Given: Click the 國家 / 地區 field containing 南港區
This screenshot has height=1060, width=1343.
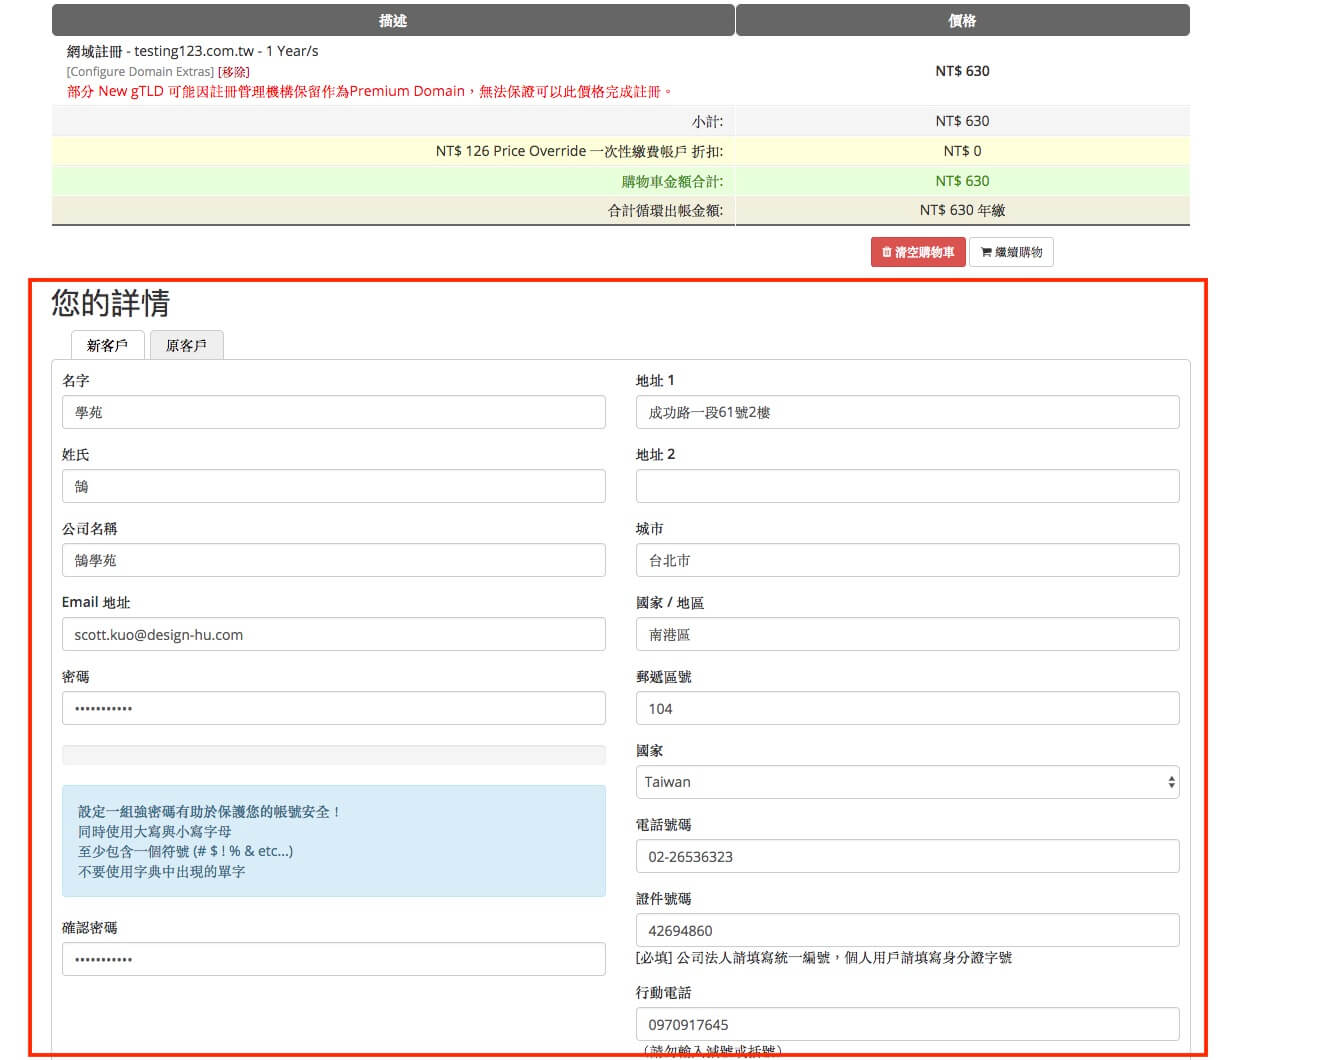Looking at the screenshot, I should coord(908,634).
